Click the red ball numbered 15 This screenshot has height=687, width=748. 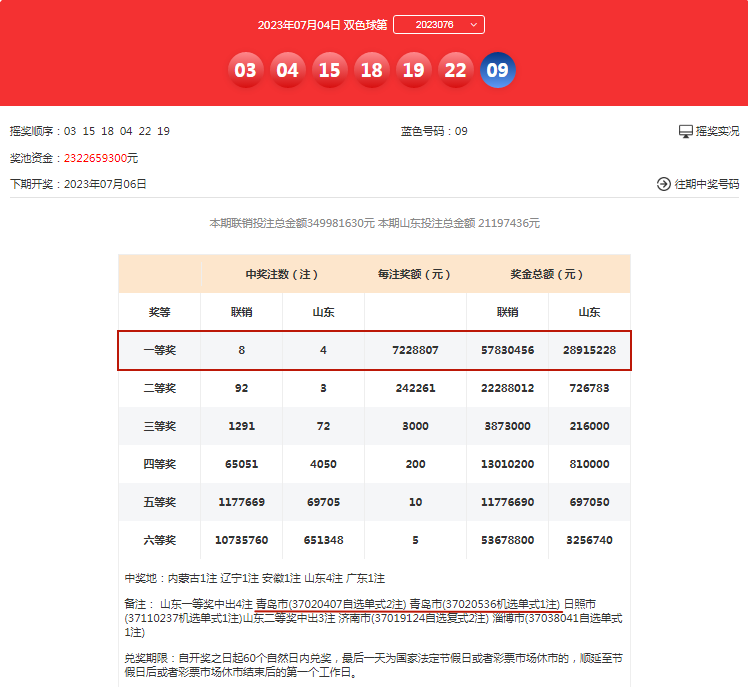pyautogui.click(x=329, y=70)
